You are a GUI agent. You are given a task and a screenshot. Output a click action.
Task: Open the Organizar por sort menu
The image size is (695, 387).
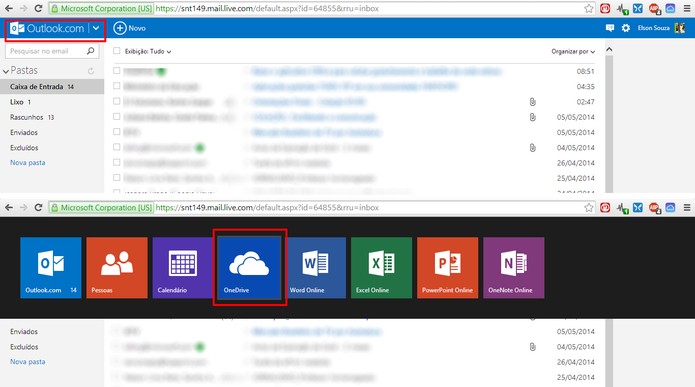click(573, 51)
